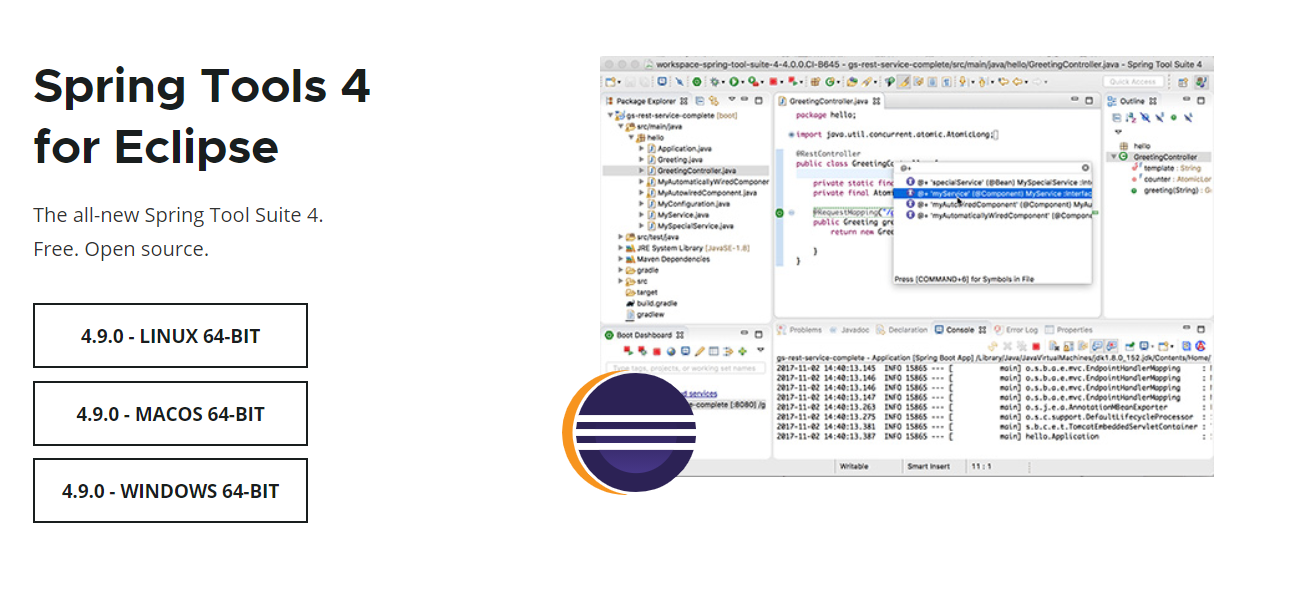
Task: Switch to the Package Explorer tab in IDE screenshot
Action: tap(647, 101)
